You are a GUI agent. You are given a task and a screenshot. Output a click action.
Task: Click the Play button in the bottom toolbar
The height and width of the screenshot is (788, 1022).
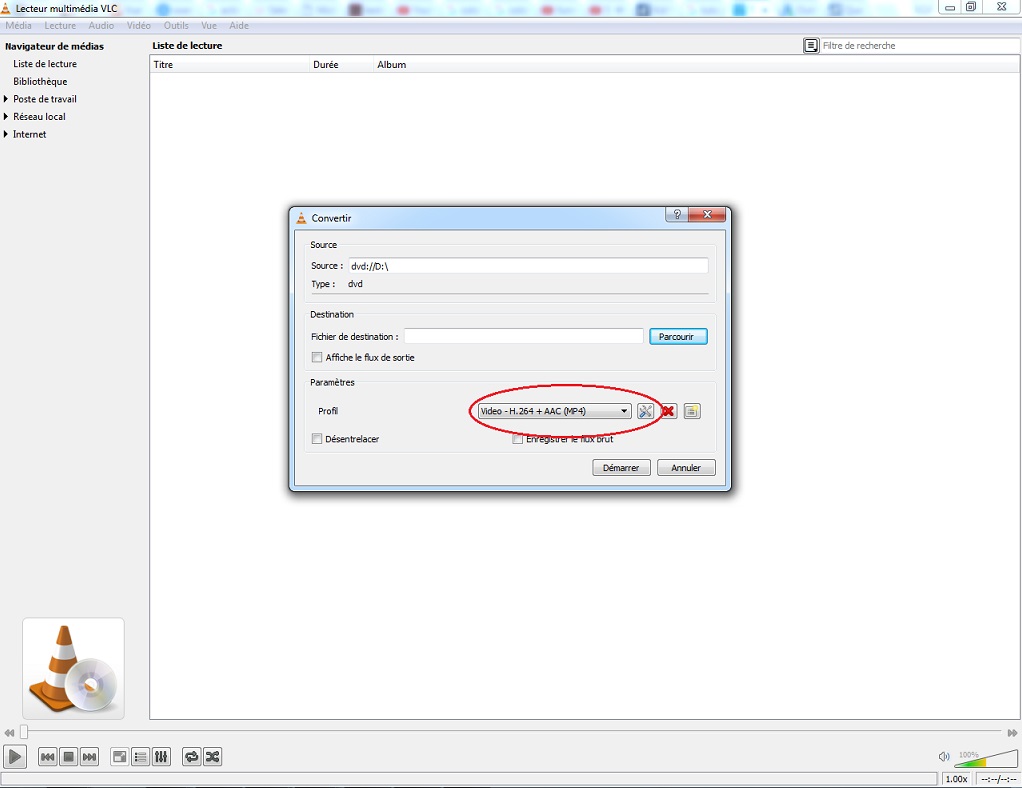click(14, 757)
